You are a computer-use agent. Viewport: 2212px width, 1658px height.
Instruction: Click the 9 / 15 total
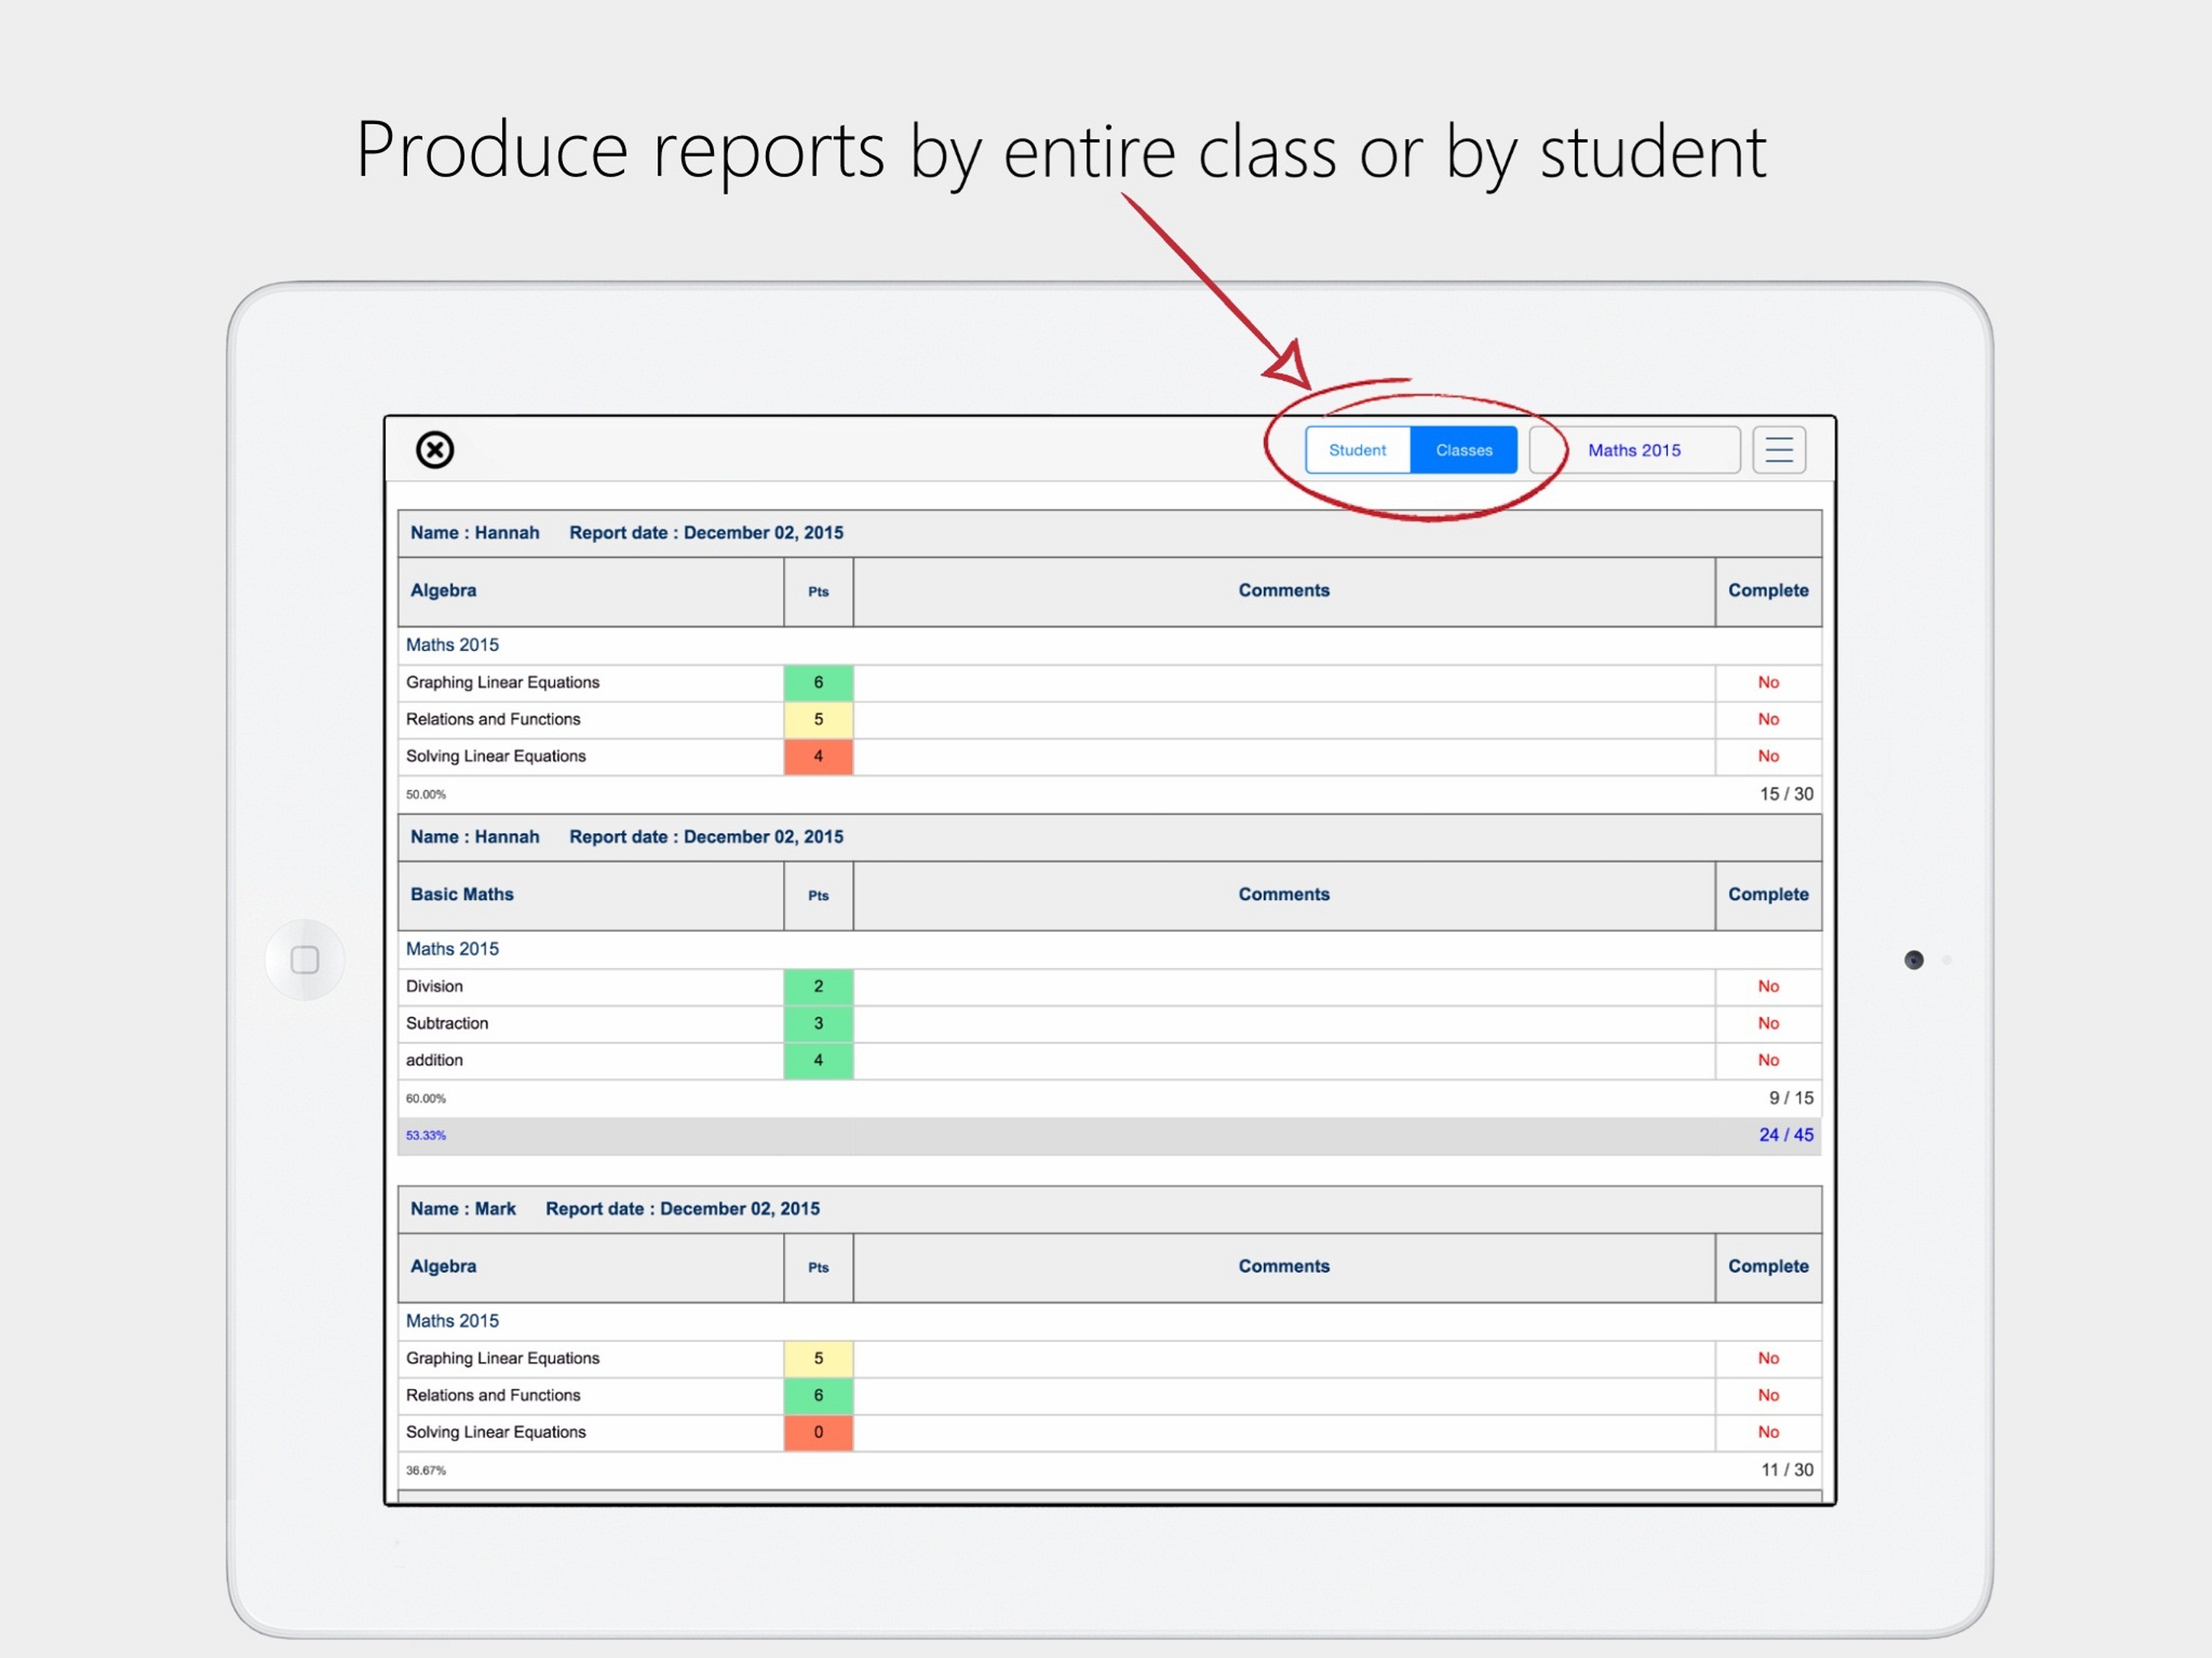[1790, 1098]
